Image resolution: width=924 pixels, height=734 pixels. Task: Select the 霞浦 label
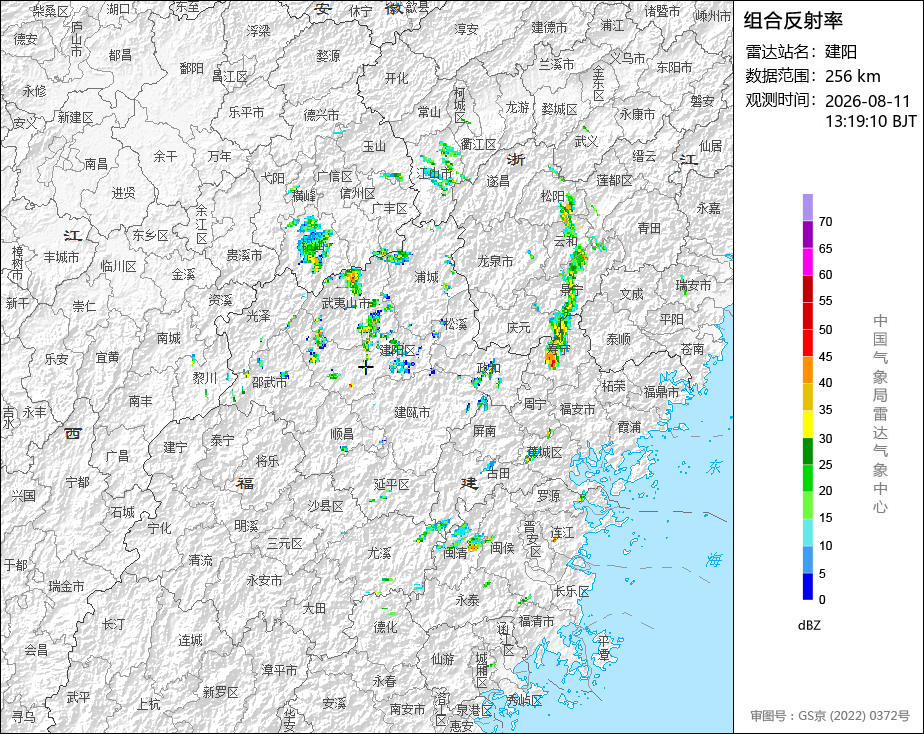pos(629,427)
